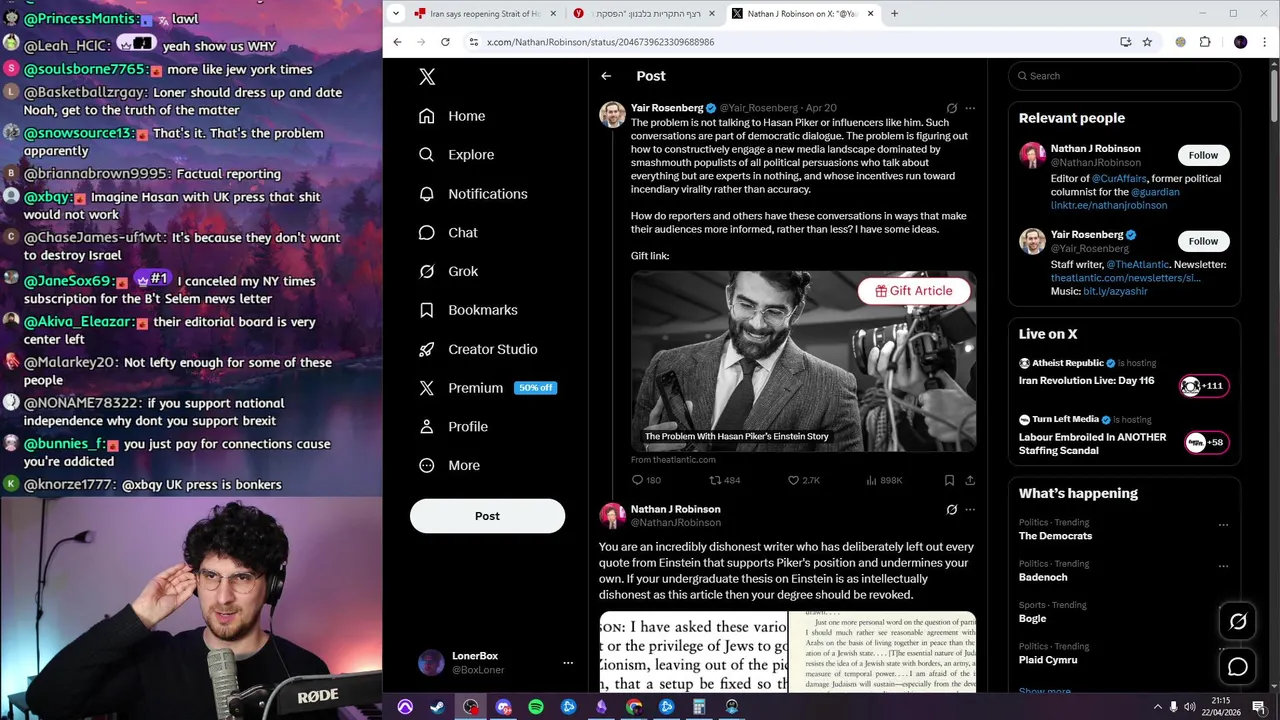1280x720 pixels.
Task: Open a new browser tab
Action: click(x=894, y=14)
